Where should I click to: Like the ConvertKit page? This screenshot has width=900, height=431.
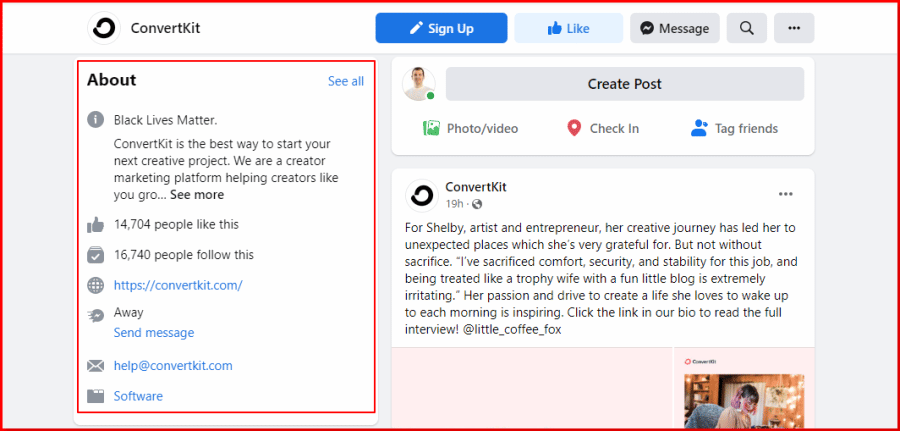click(x=568, y=28)
